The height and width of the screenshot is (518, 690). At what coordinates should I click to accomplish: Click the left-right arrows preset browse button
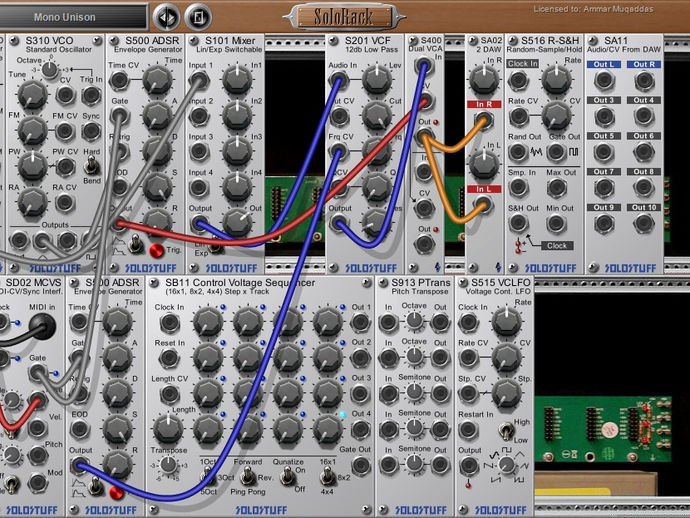click(x=166, y=18)
